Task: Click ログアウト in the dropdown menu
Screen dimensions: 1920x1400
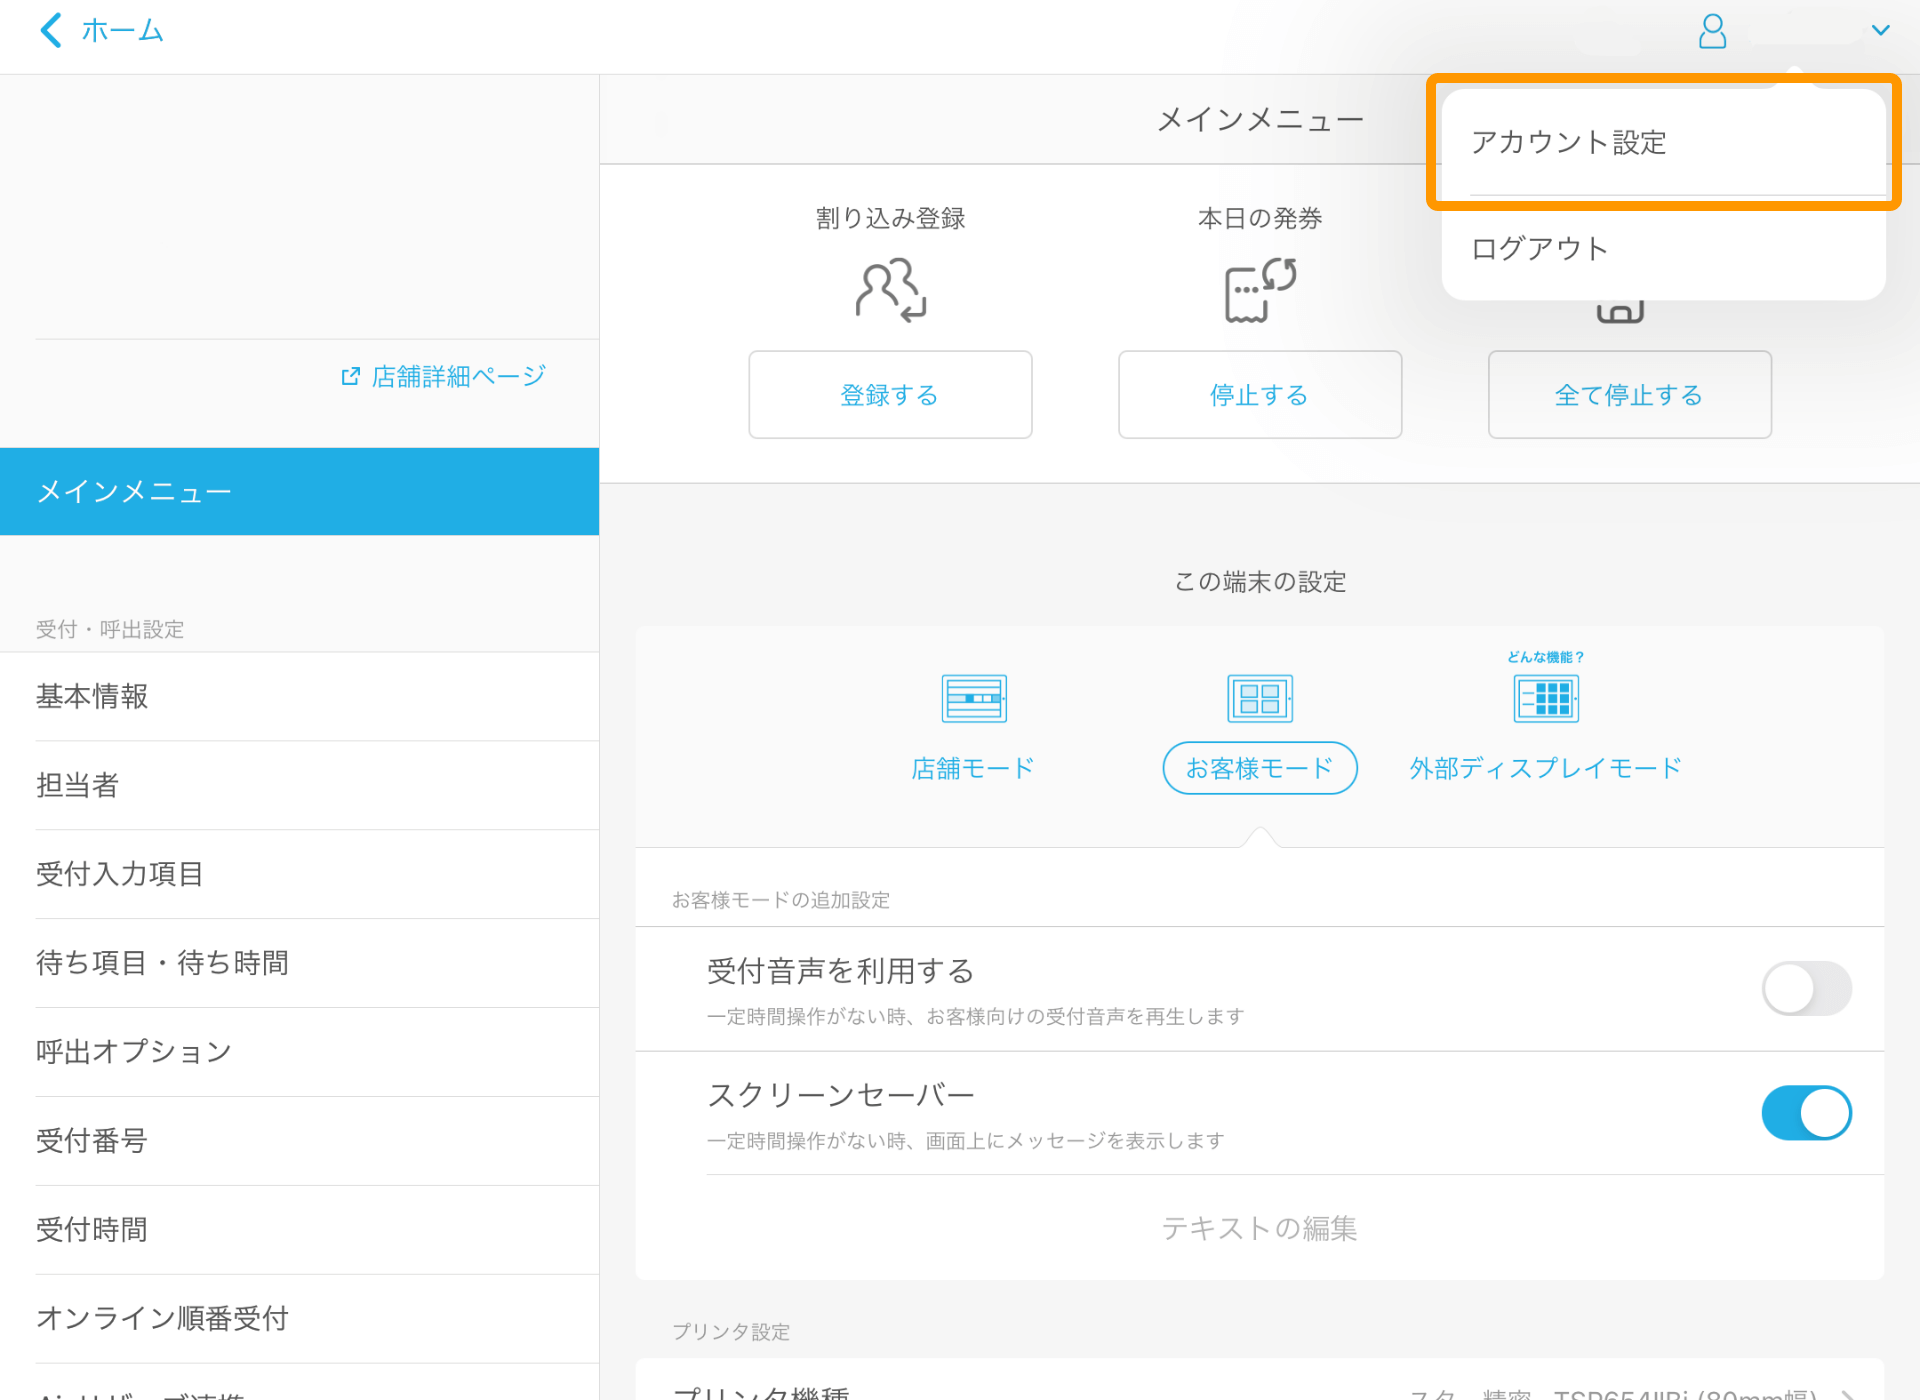Action: pos(1538,248)
